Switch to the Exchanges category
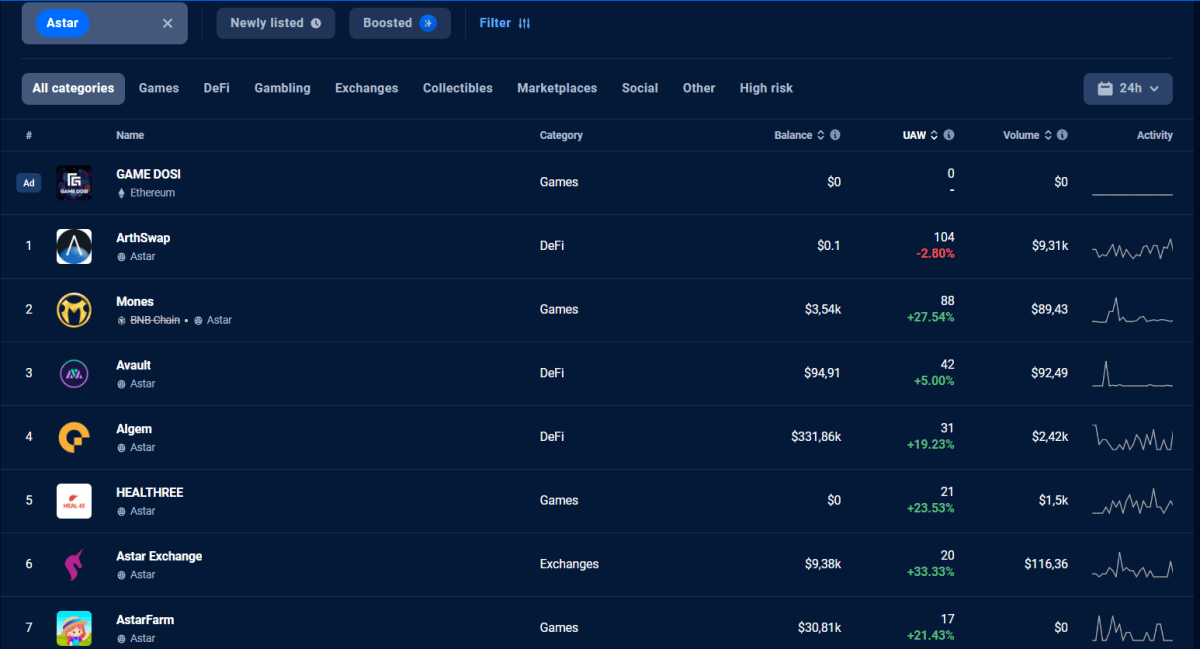 tap(367, 88)
